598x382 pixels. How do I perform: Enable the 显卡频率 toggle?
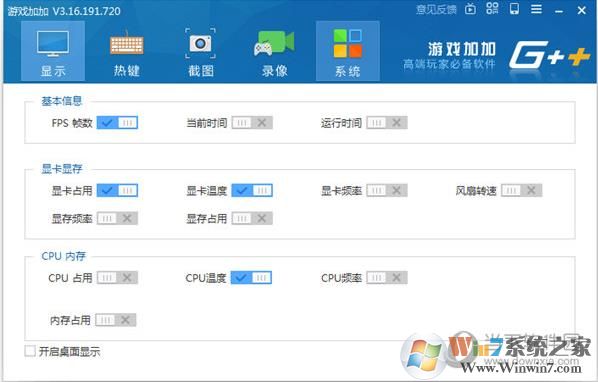(387, 190)
